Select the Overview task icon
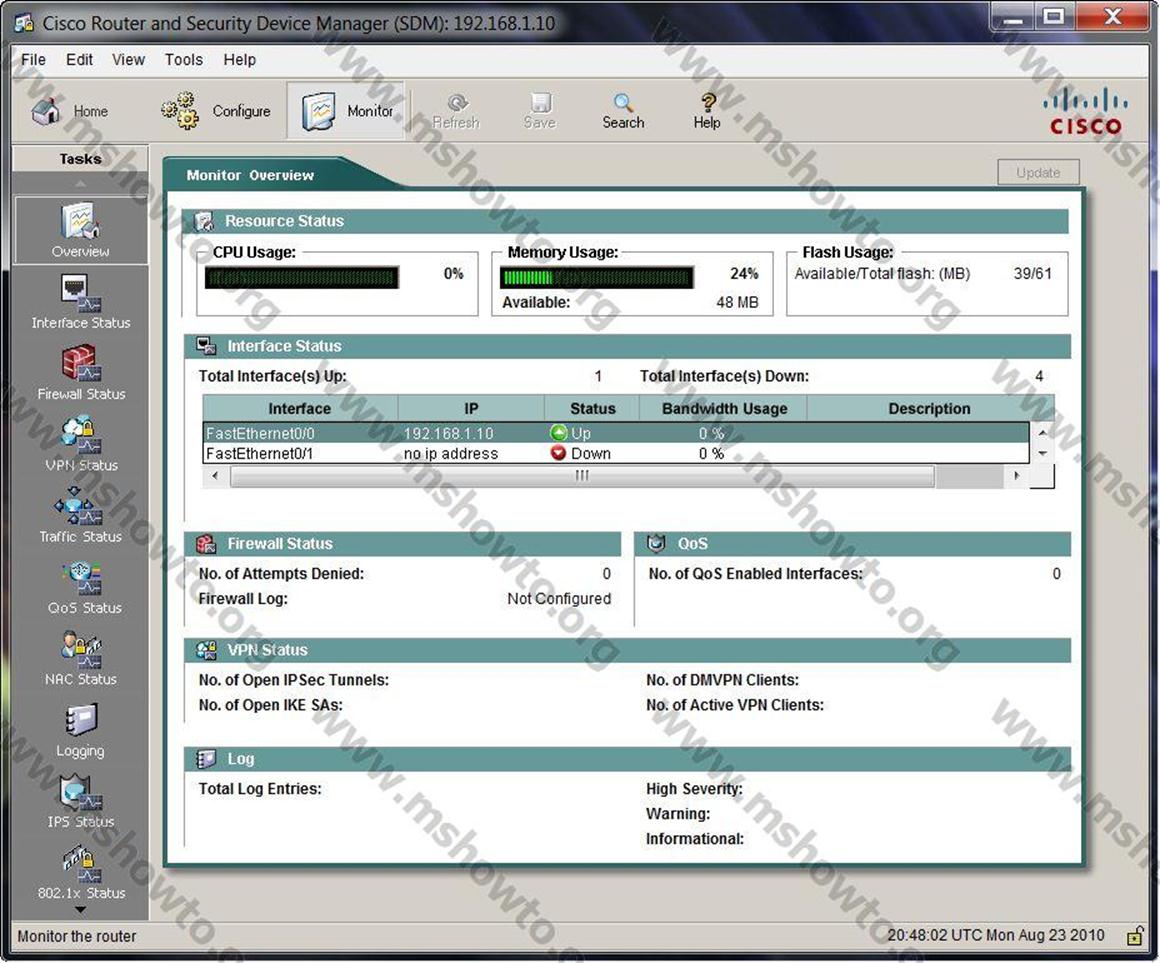Viewport: 1160px width, 963px height. coord(81,230)
